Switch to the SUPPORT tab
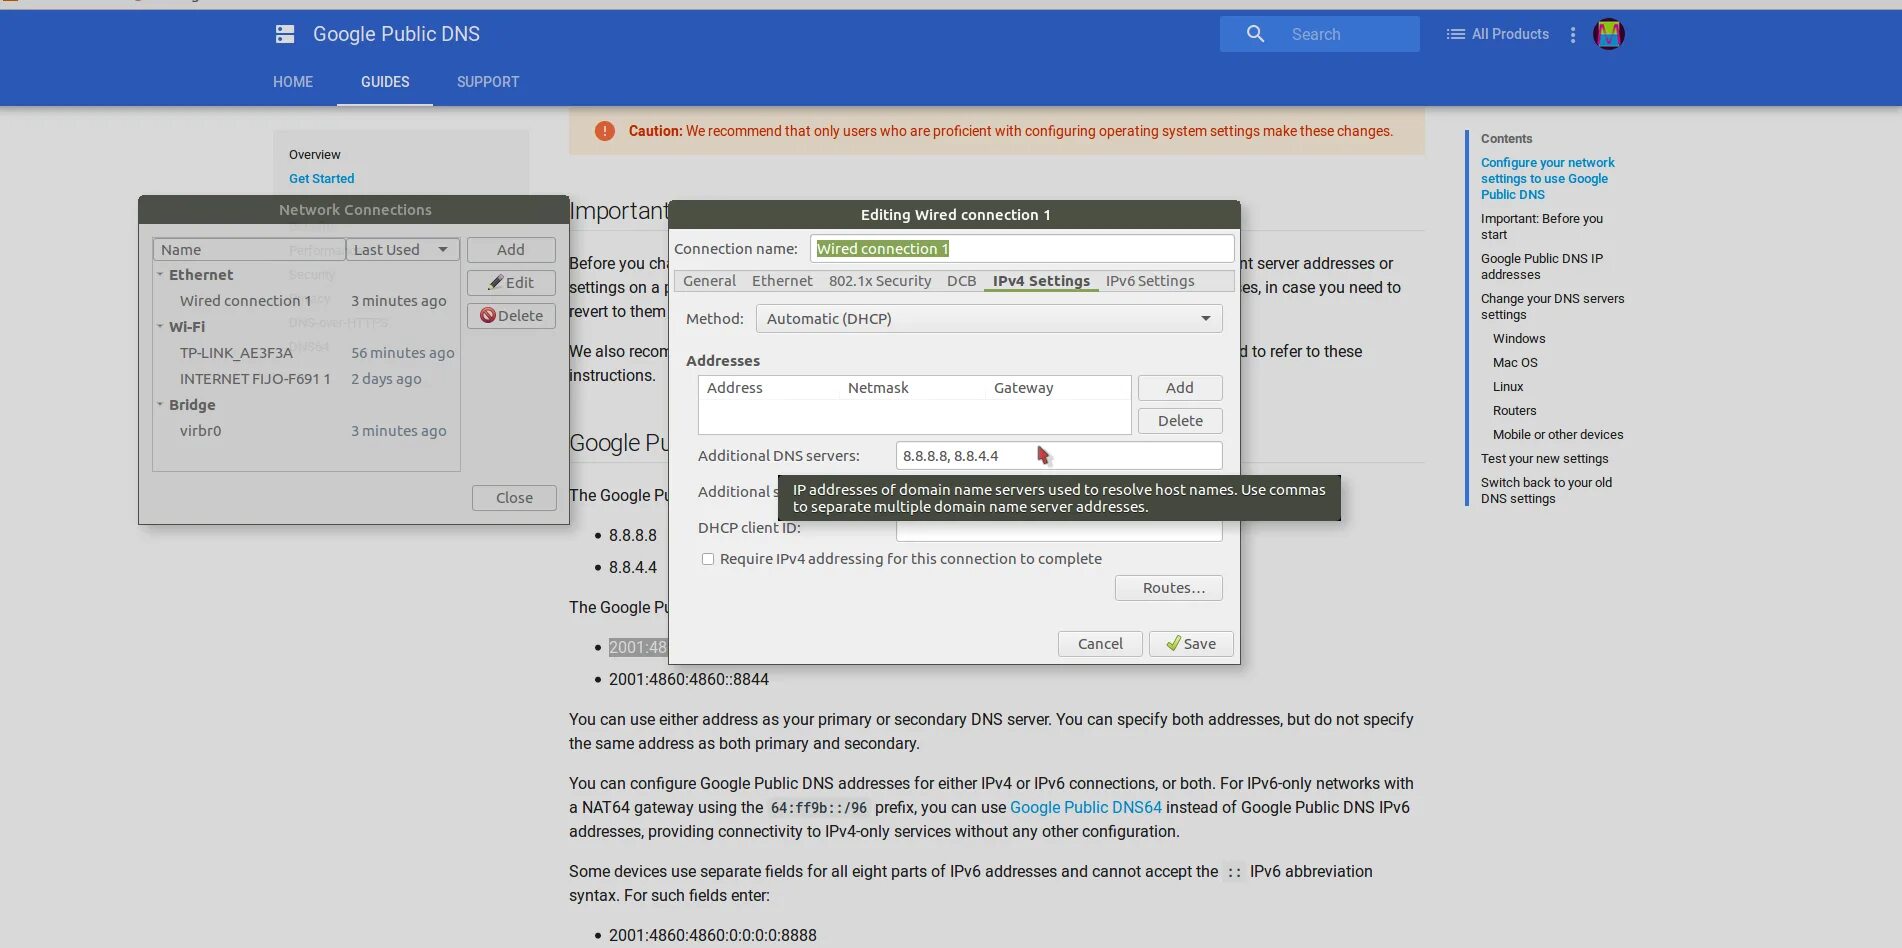Screen dimensions: 1902x948 click(488, 82)
